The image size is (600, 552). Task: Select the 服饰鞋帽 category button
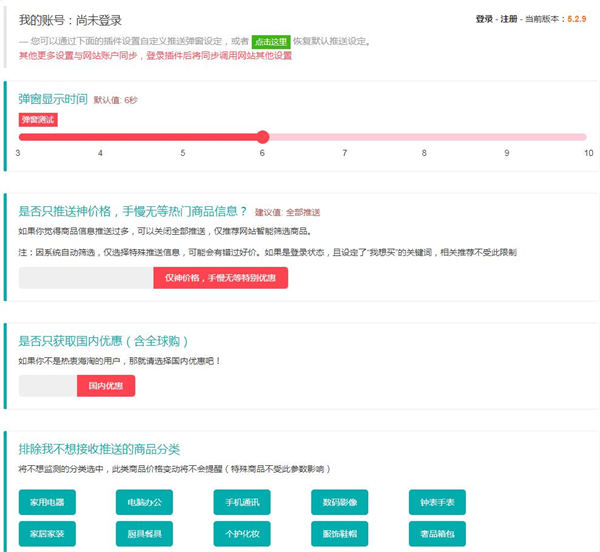coord(339,533)
